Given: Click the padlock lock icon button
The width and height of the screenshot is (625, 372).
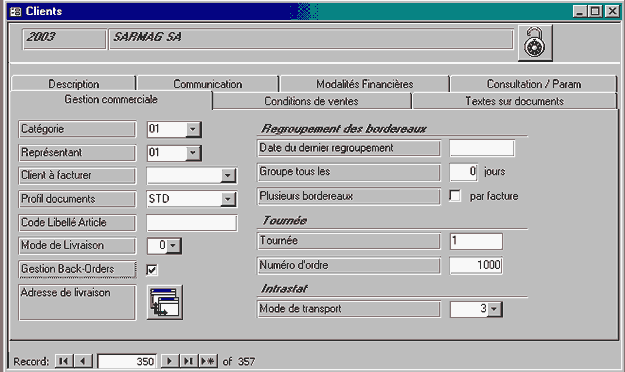Looking at the screenshot, I should click(535, 43).
